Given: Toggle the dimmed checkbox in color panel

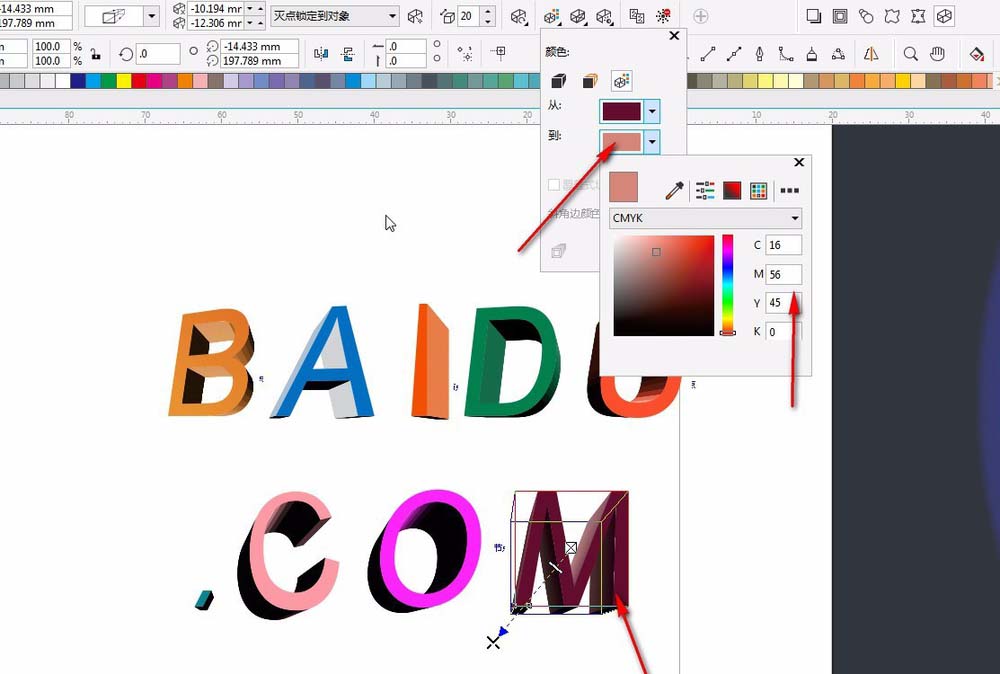Looking at the screenshot, I should coord(554,185).
